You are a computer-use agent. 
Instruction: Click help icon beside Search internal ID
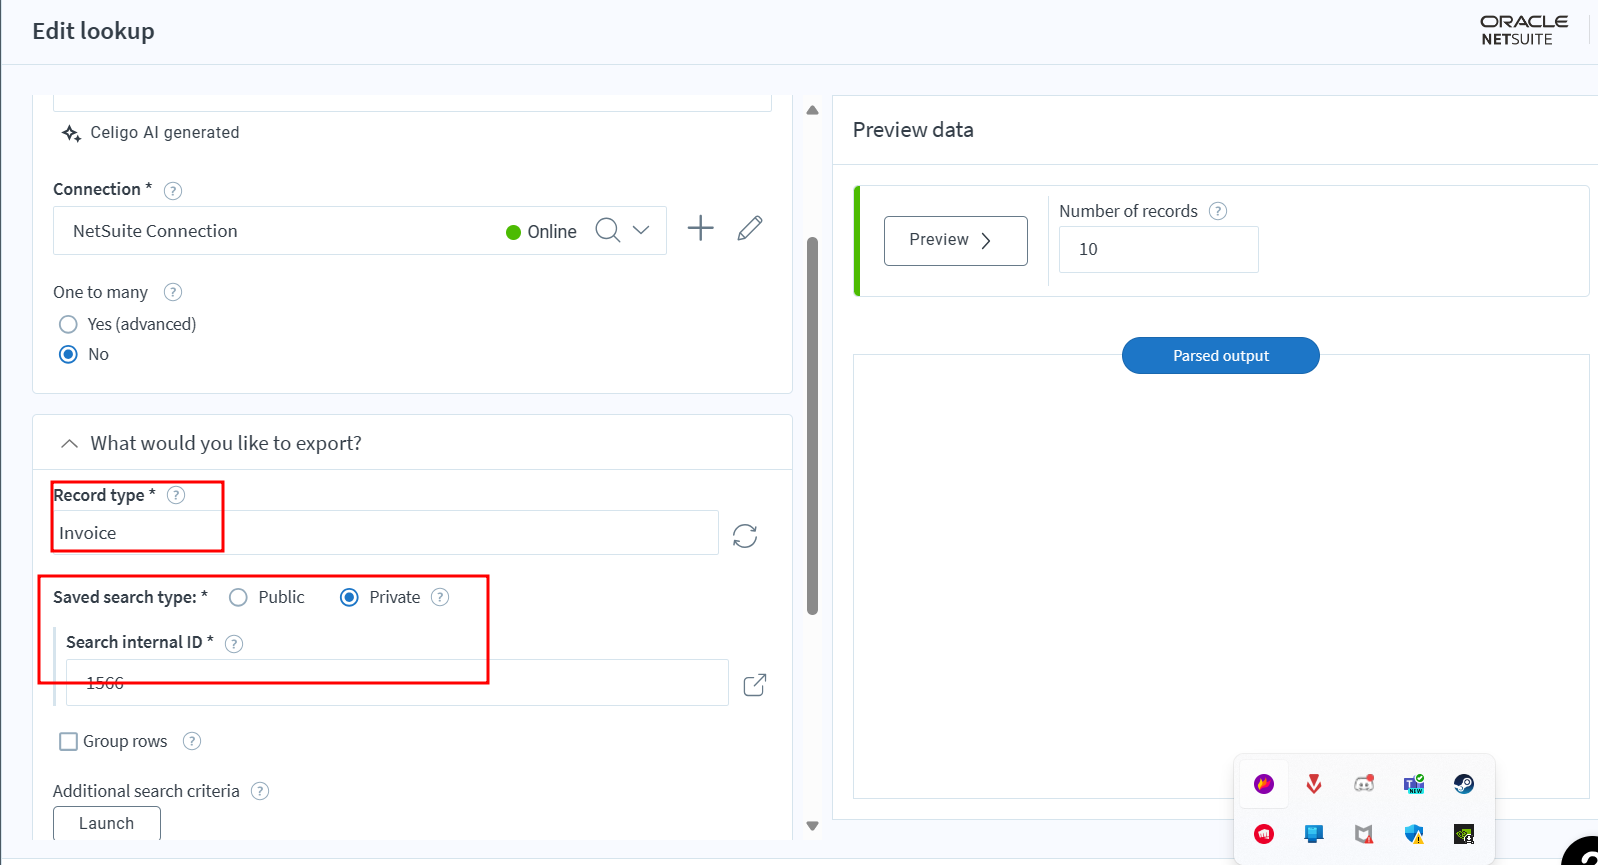[234, 644]
